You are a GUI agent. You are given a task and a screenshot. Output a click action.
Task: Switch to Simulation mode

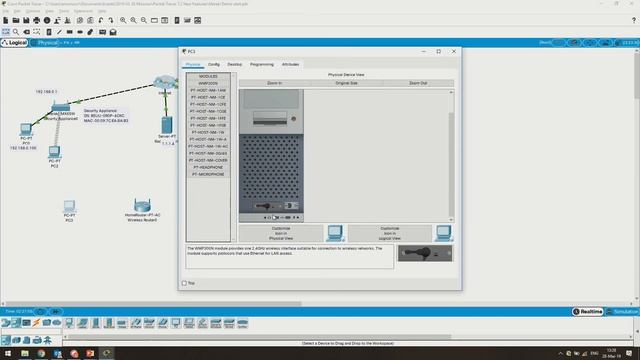622,311
